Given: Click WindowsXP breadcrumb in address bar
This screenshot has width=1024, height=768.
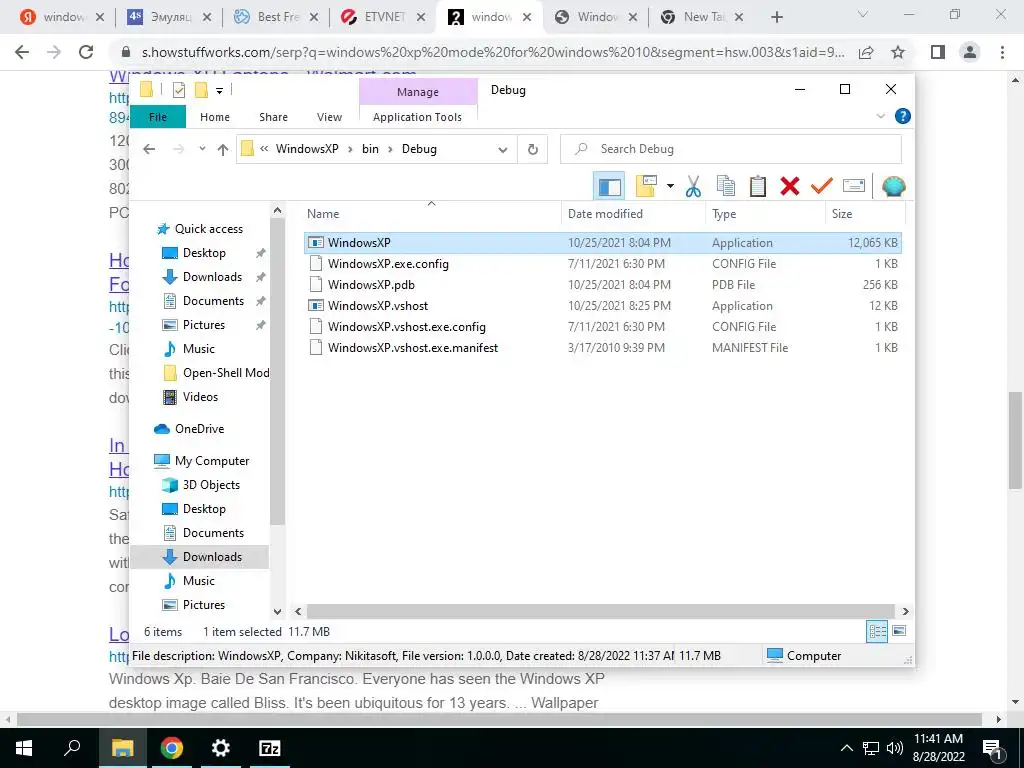Looking at the screenshot, I should (307, 149).
